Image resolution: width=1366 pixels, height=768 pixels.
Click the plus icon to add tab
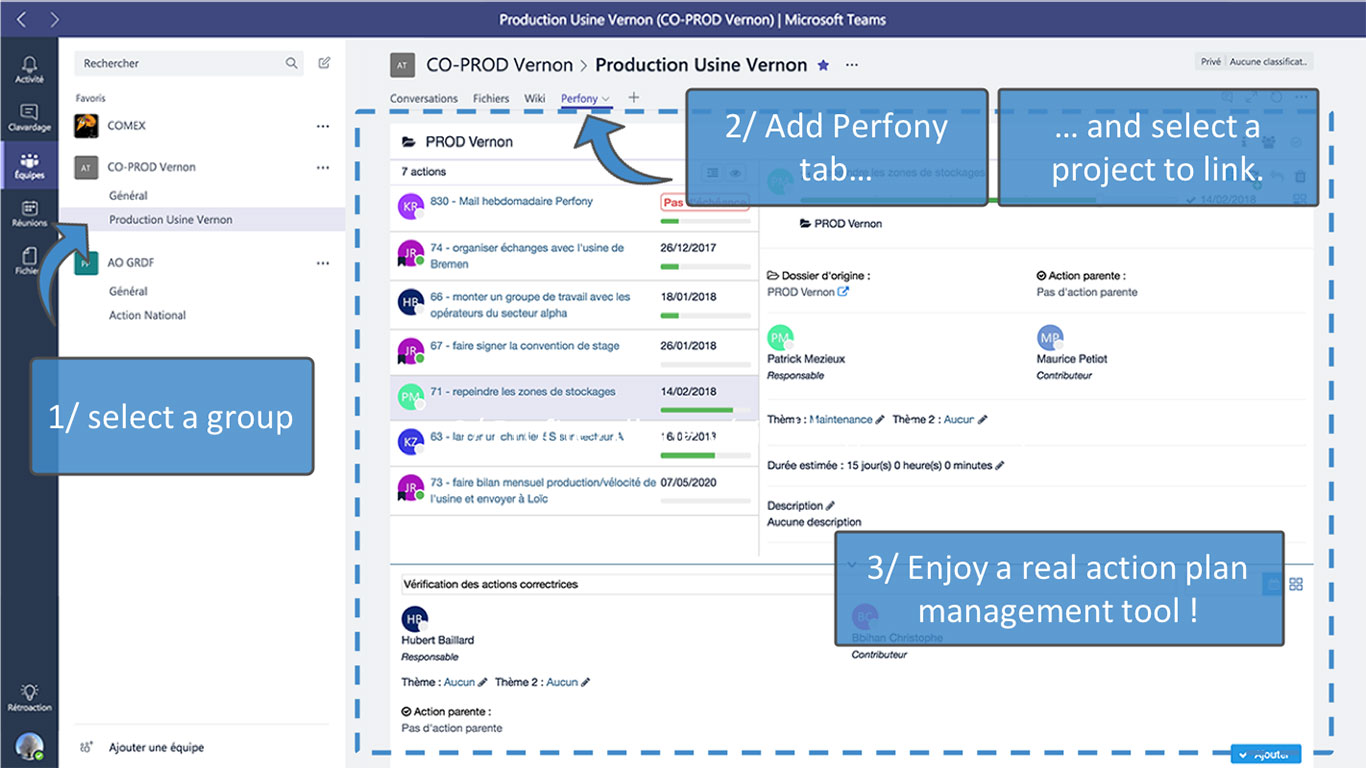(633, 98)
